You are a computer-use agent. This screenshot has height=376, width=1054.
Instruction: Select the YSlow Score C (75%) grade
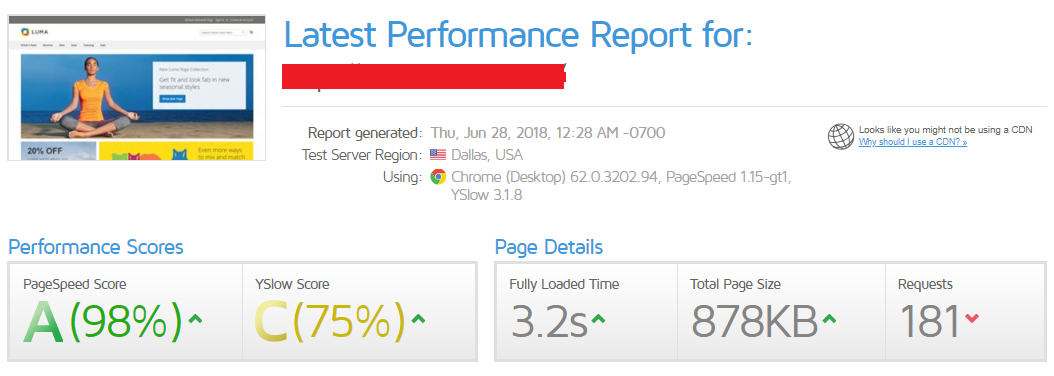pos(330,320)
